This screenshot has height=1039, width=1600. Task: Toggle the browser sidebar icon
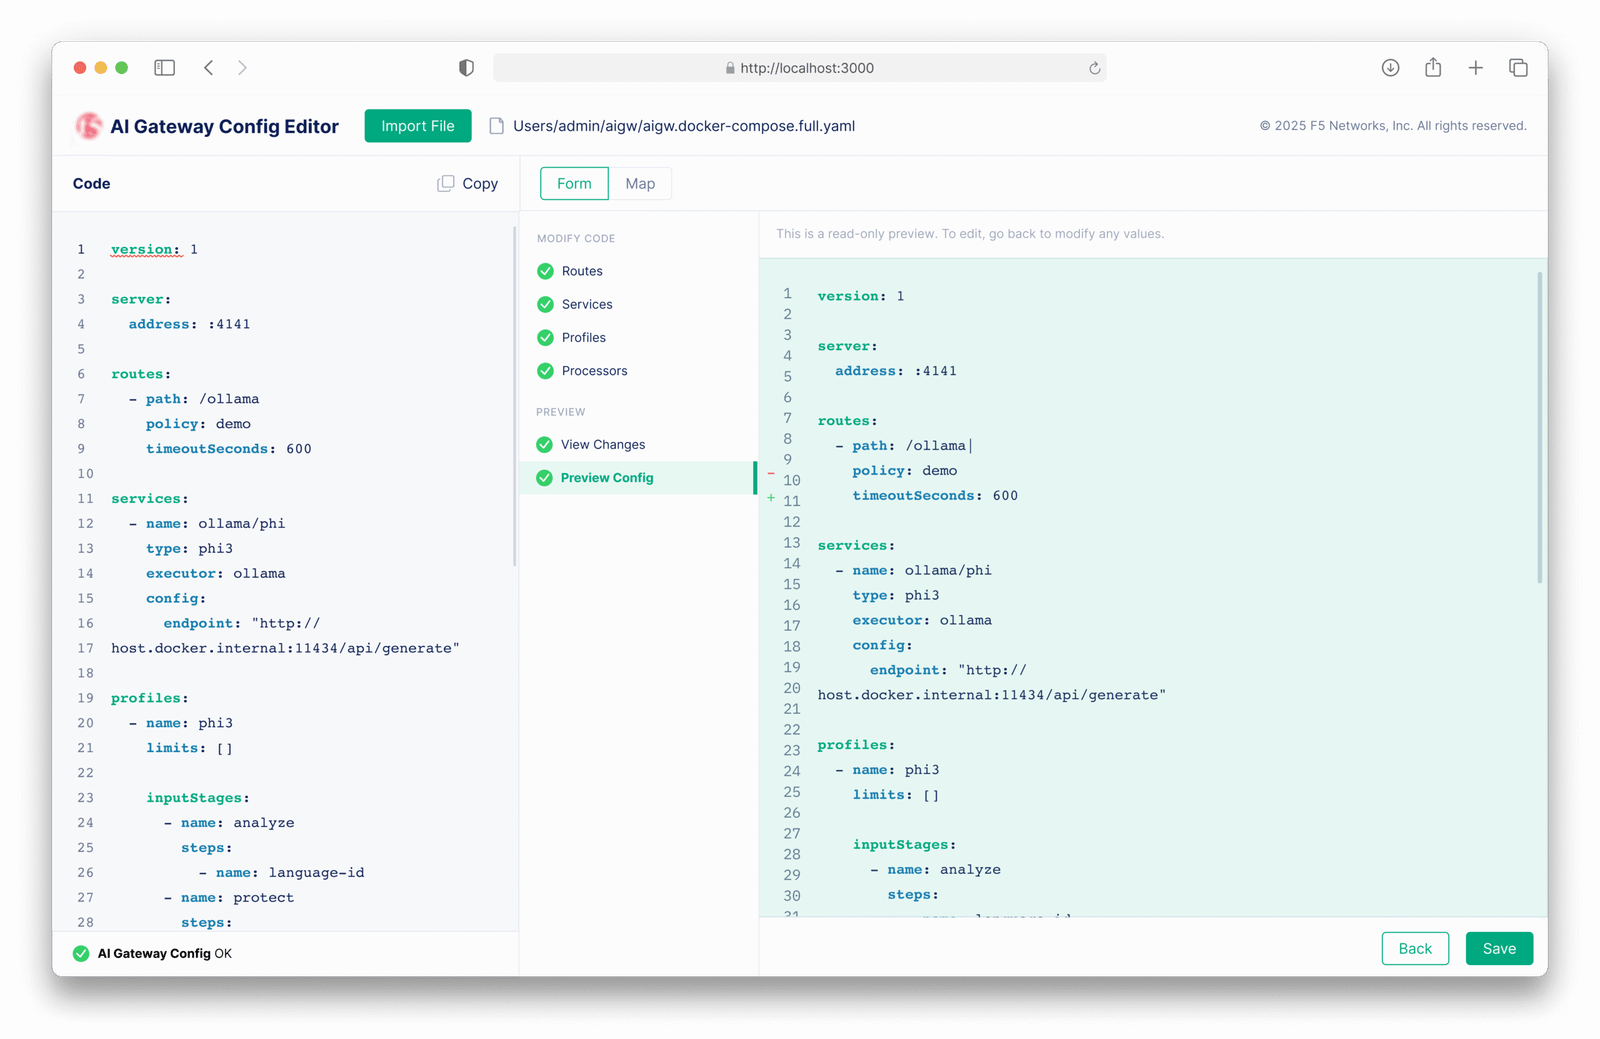coord(164,68)
